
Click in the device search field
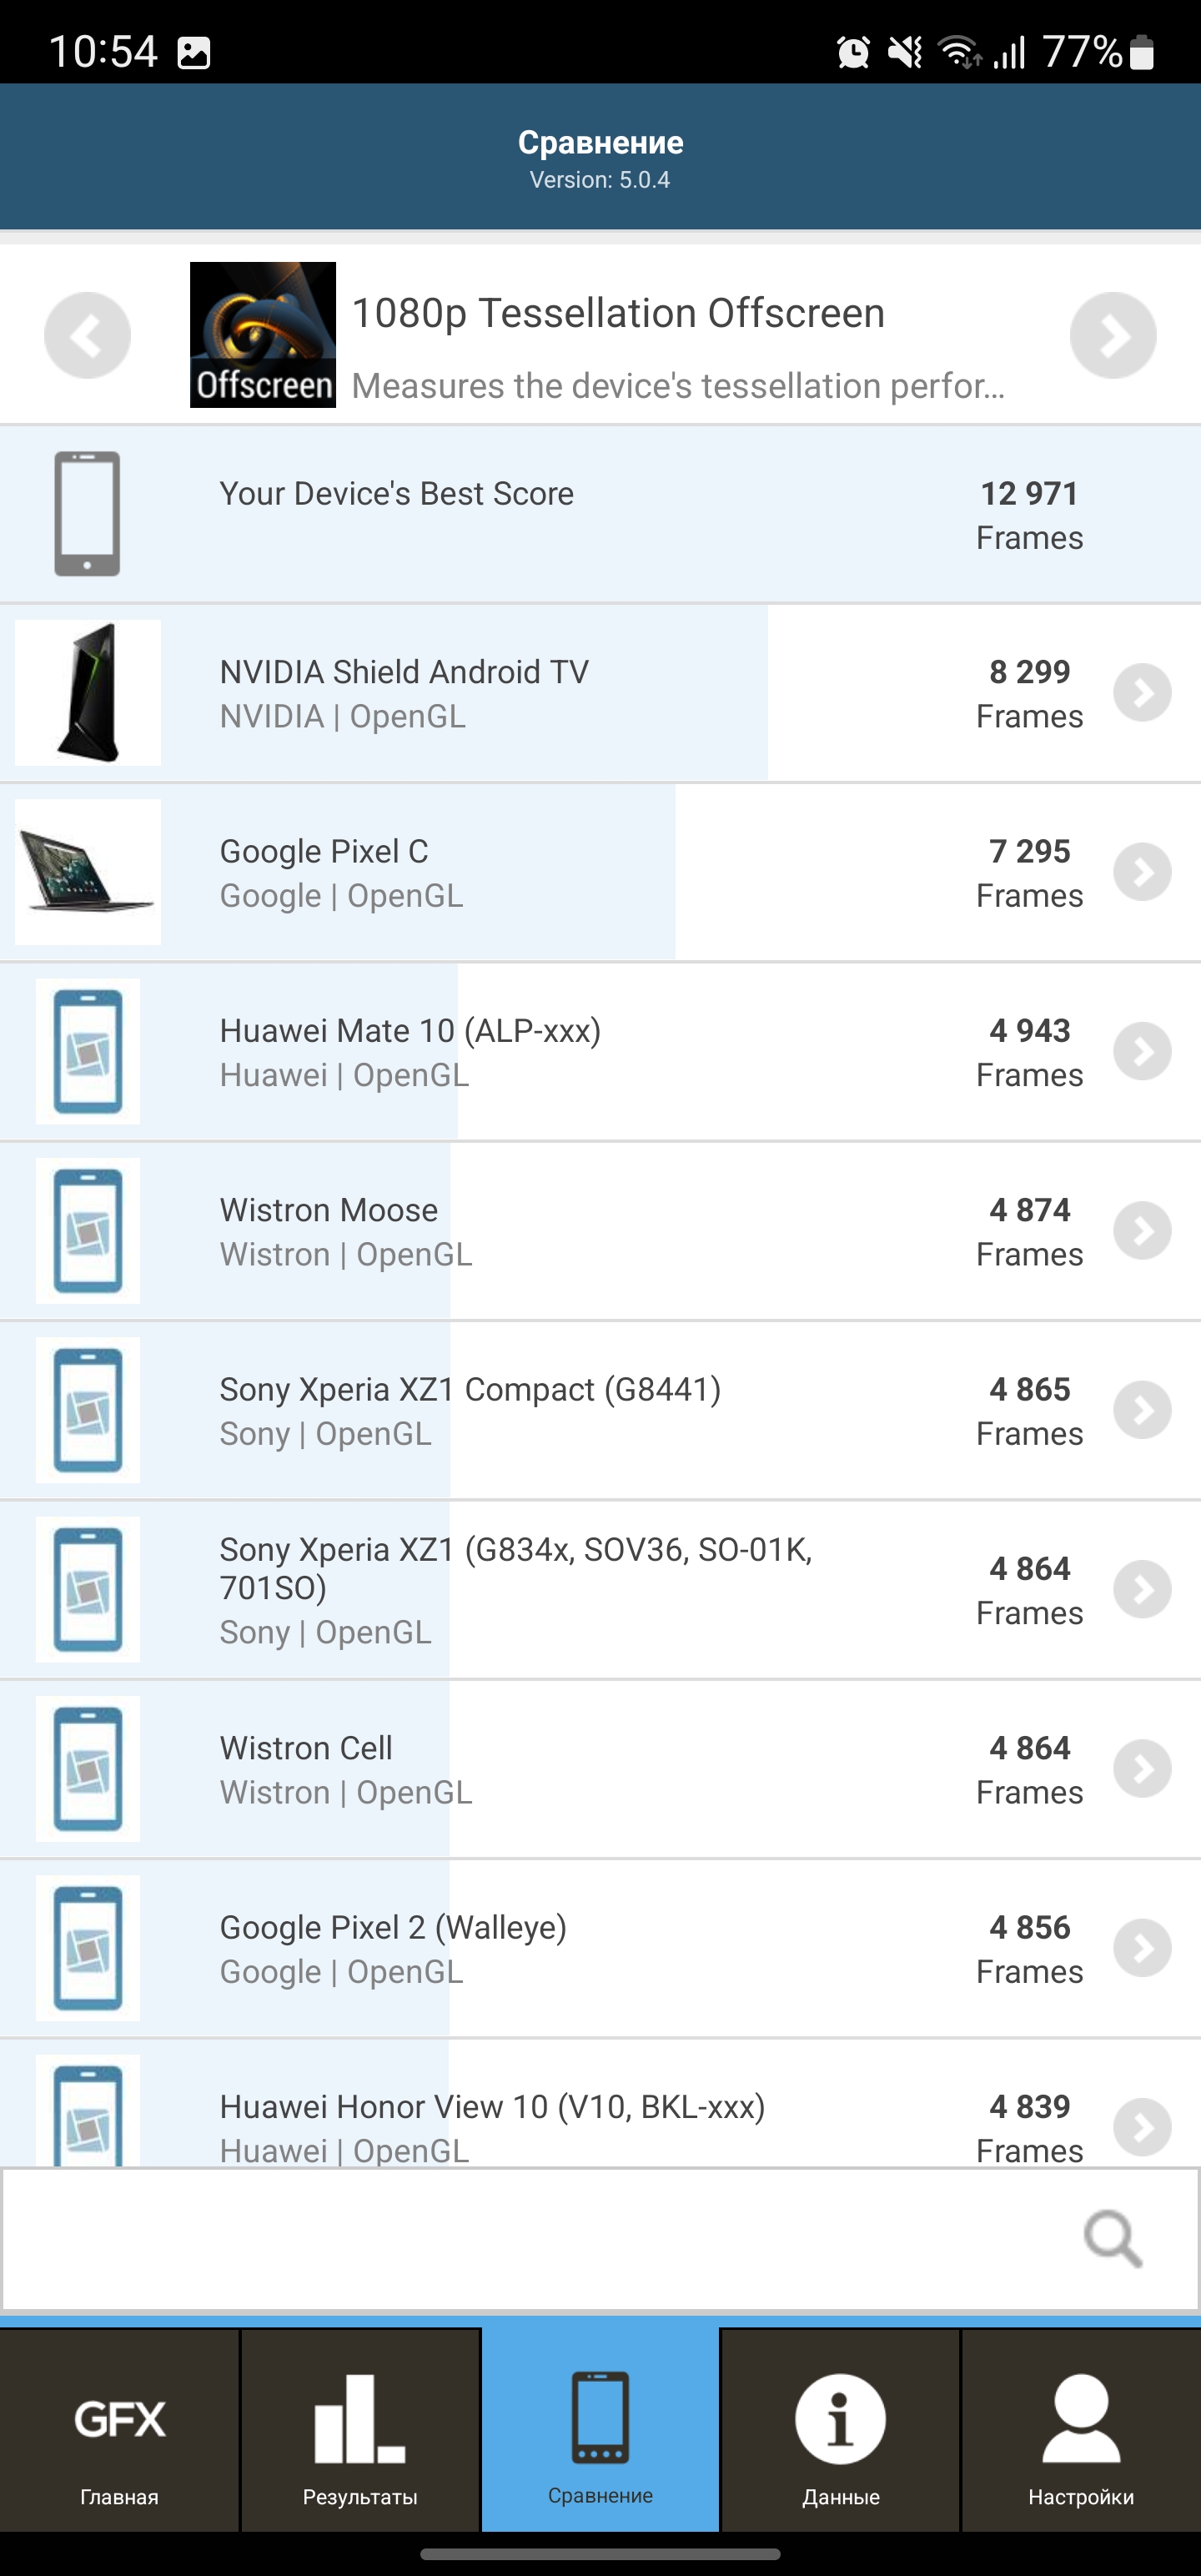pyautogui.click(x=540, y=2238)
